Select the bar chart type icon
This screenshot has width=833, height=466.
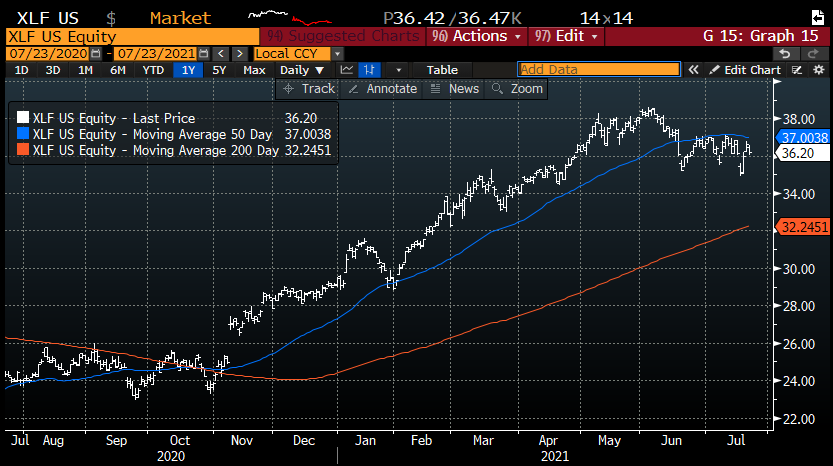coord(369,70)
